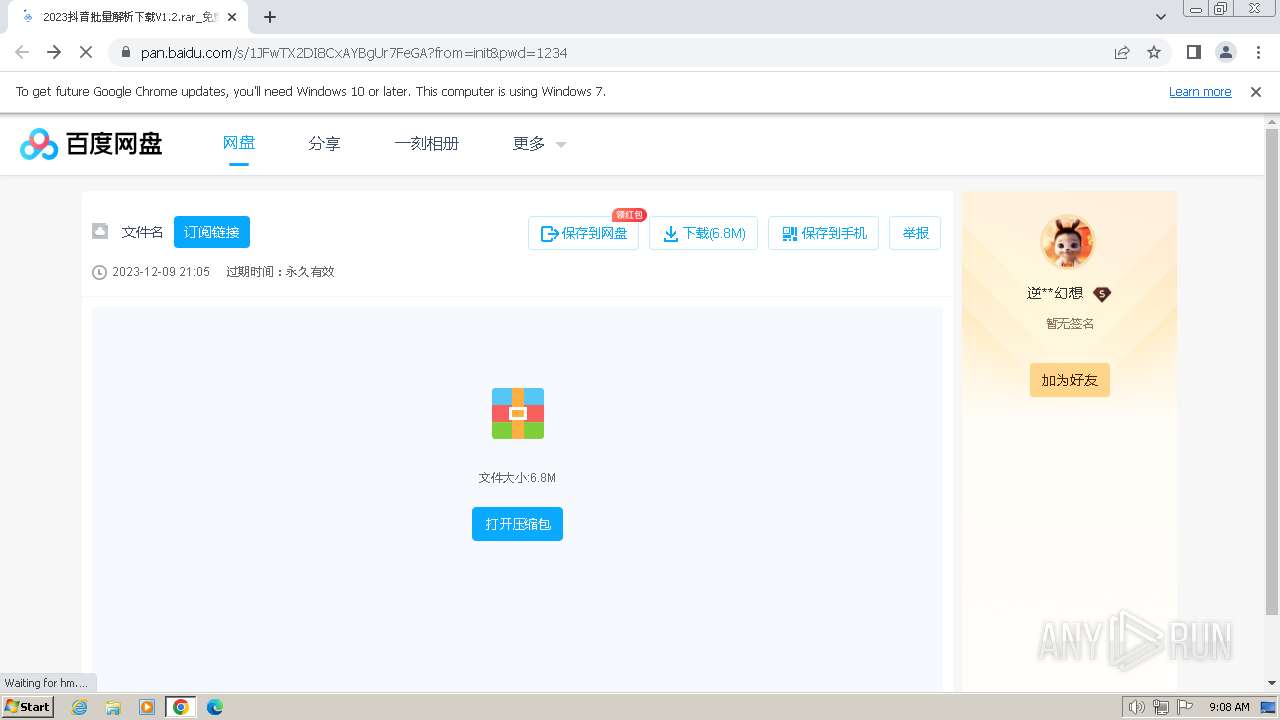Click the clock icon beside the share date

[99, 272]
